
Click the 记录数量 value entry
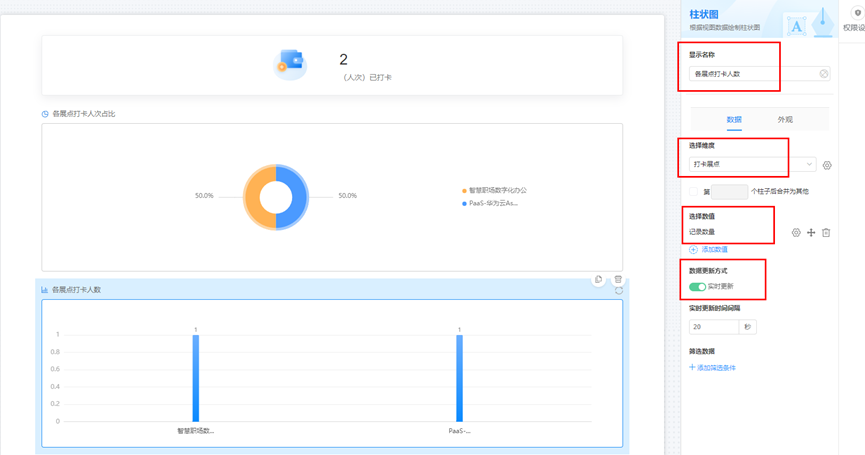coord(702,232)
